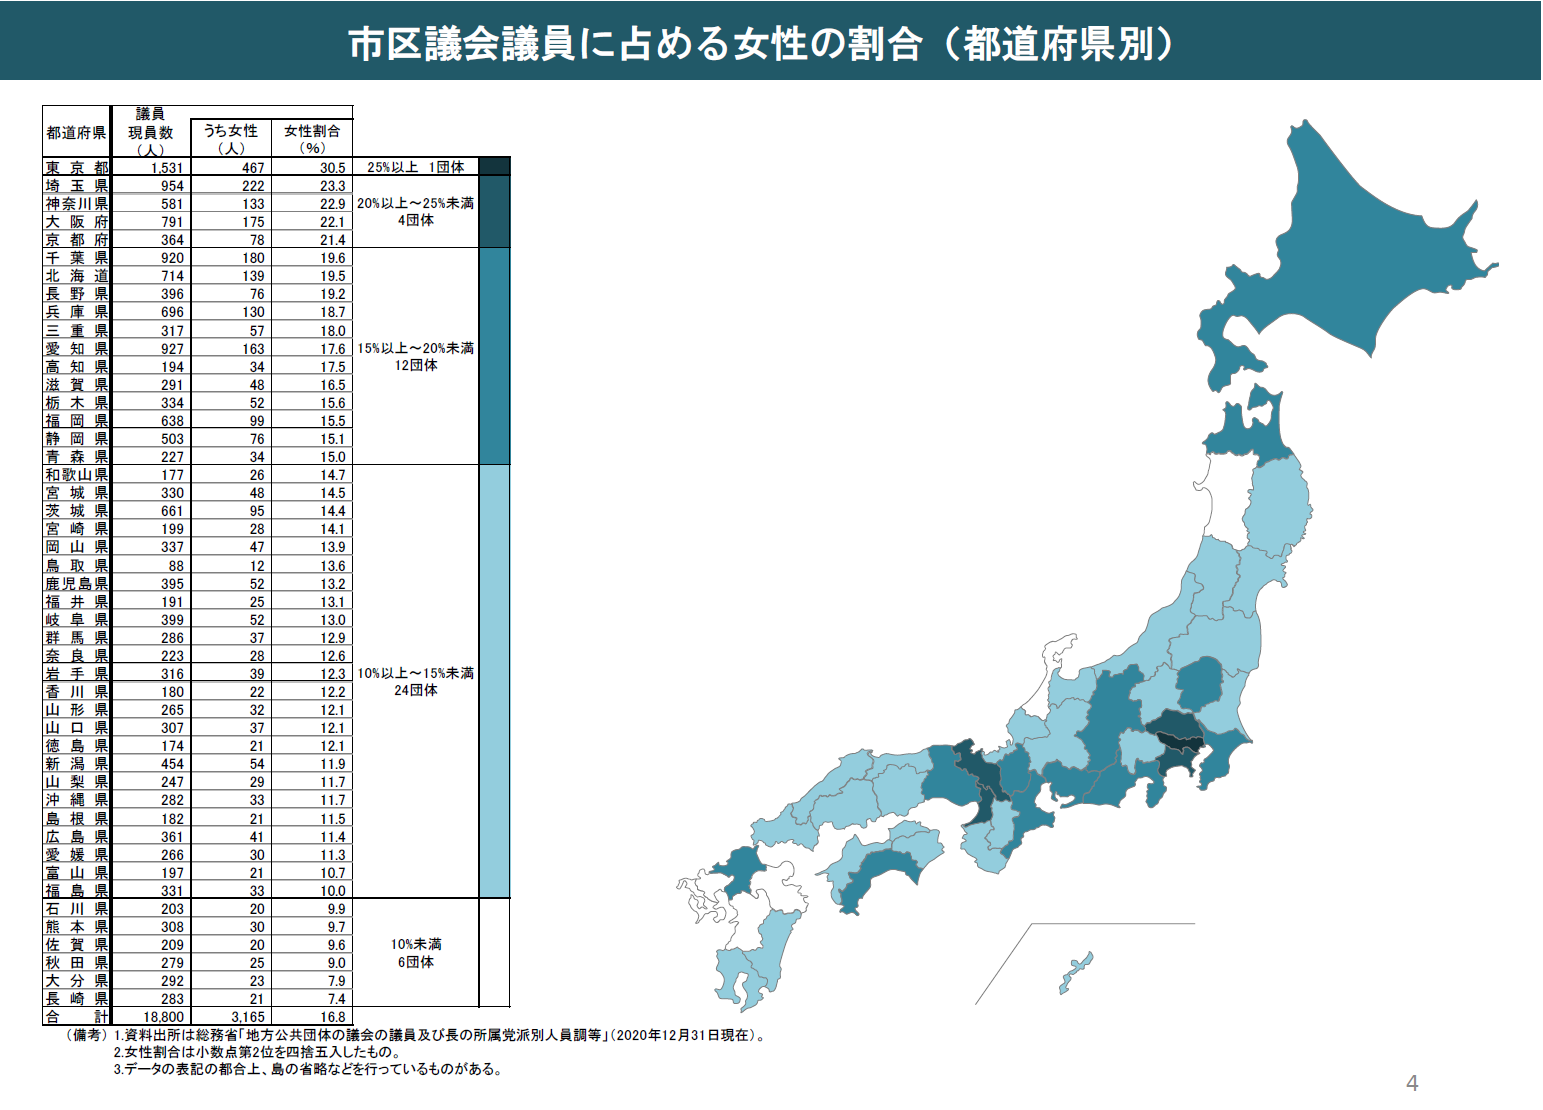Click the white swatch for 10%未満
The image size is (1543, 1110).
(495, 953)
